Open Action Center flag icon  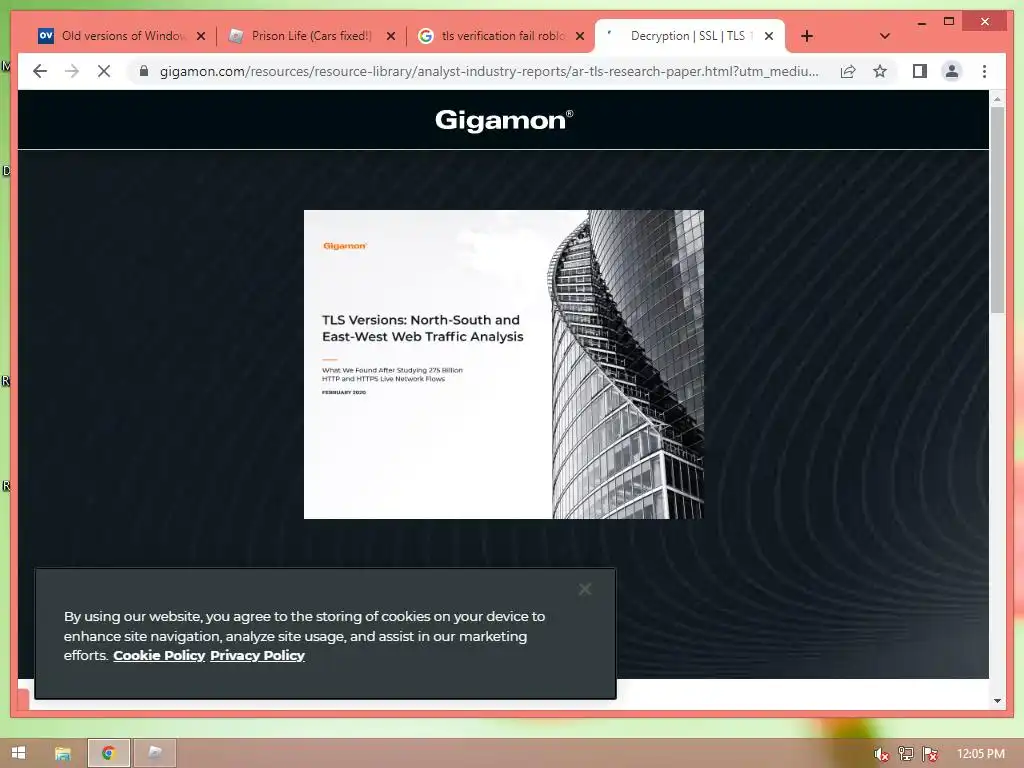[929, 754]
